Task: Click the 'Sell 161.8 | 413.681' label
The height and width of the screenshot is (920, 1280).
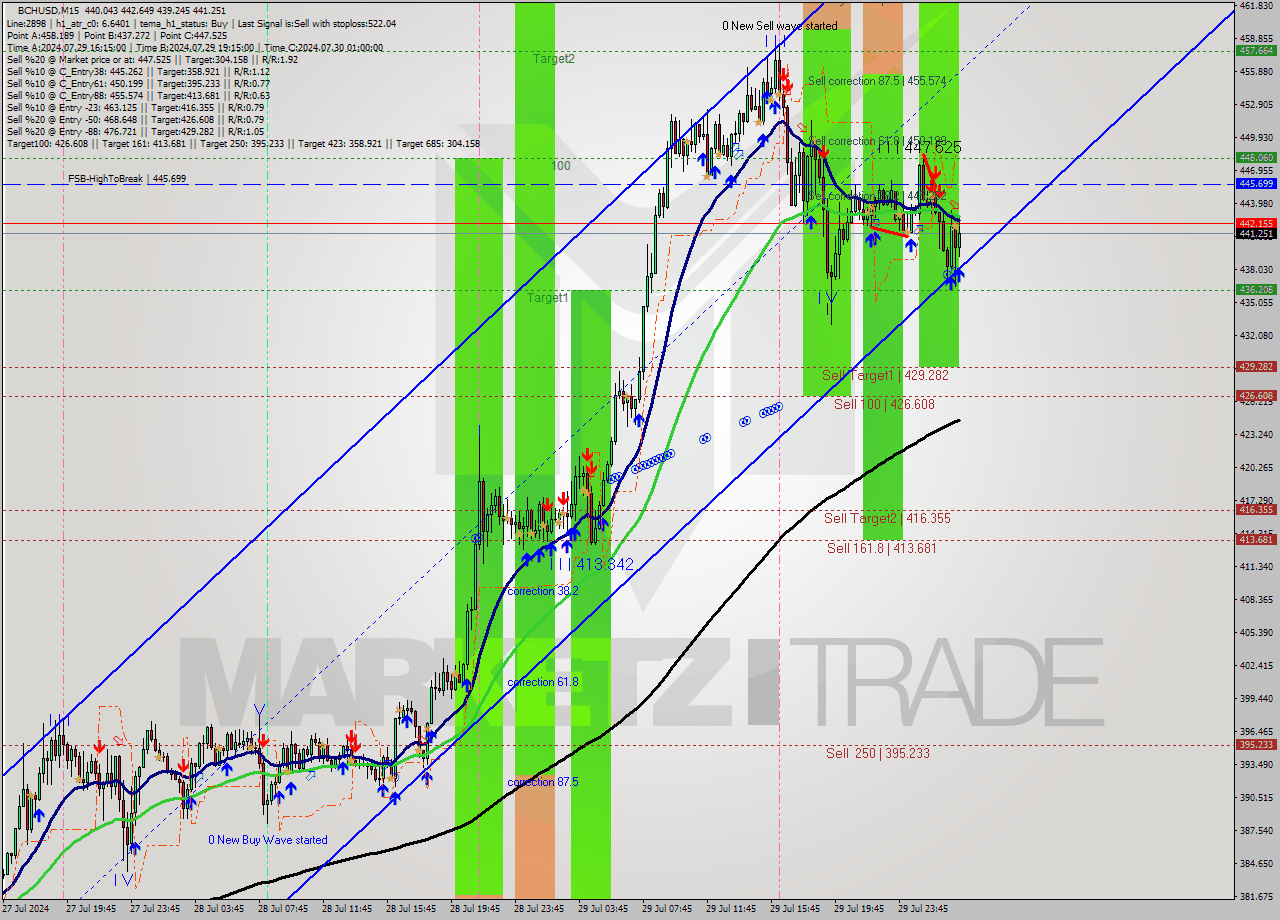Action: (881, 548)
